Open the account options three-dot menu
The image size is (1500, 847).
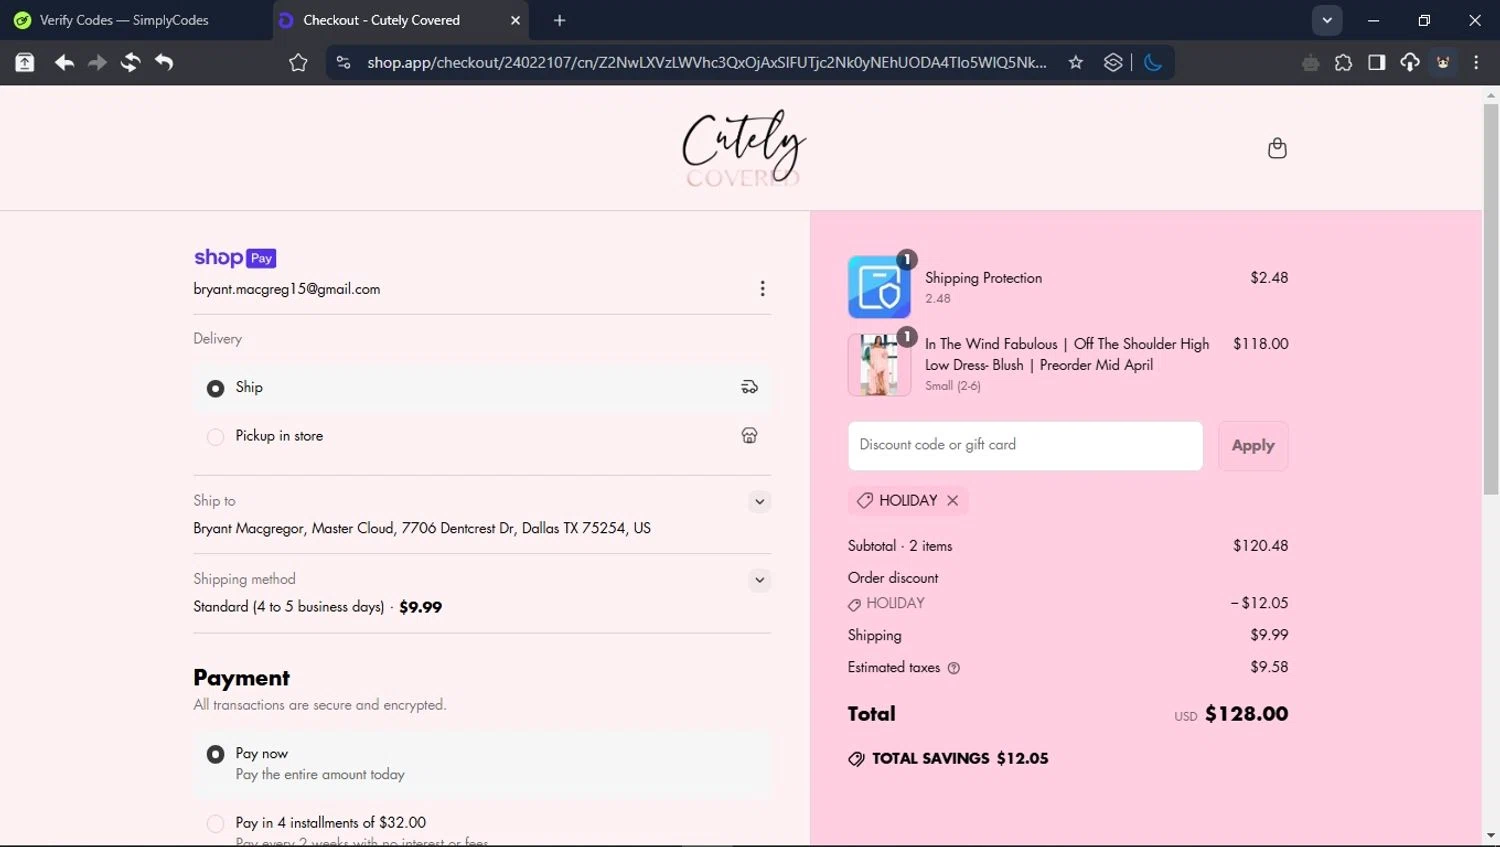(x=762, y=289)
